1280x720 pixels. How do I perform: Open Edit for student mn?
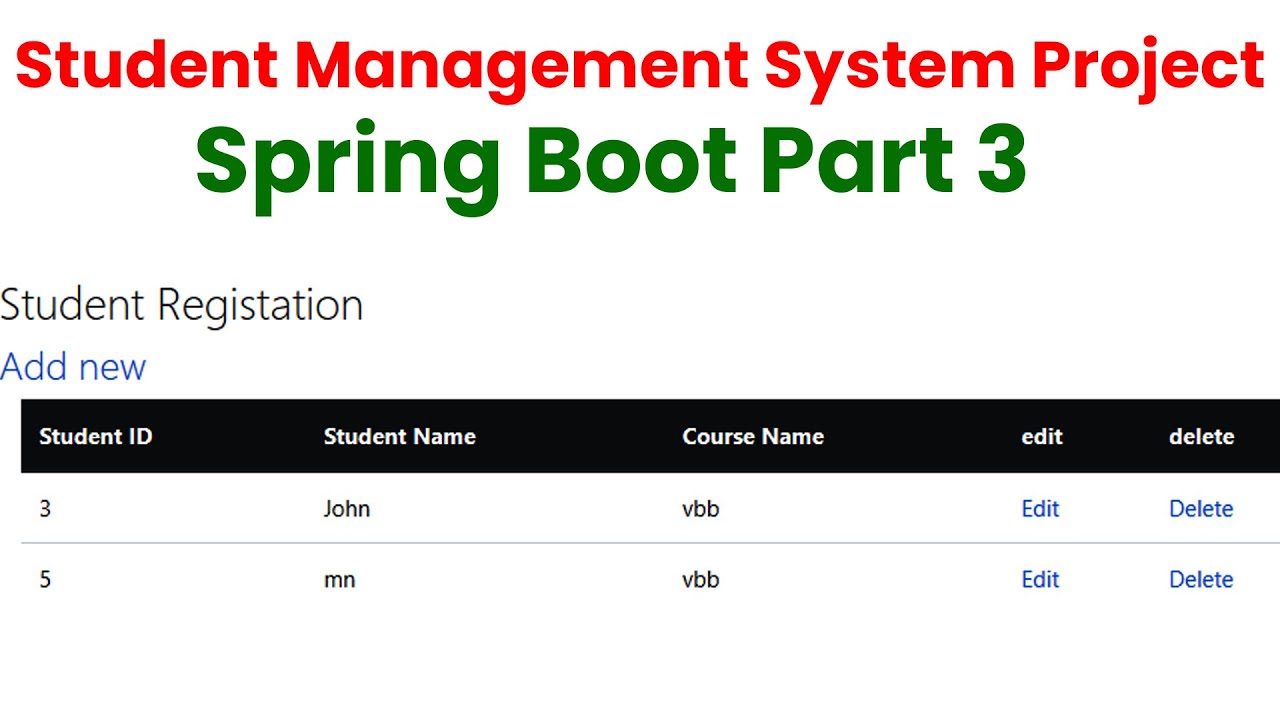1040,580
